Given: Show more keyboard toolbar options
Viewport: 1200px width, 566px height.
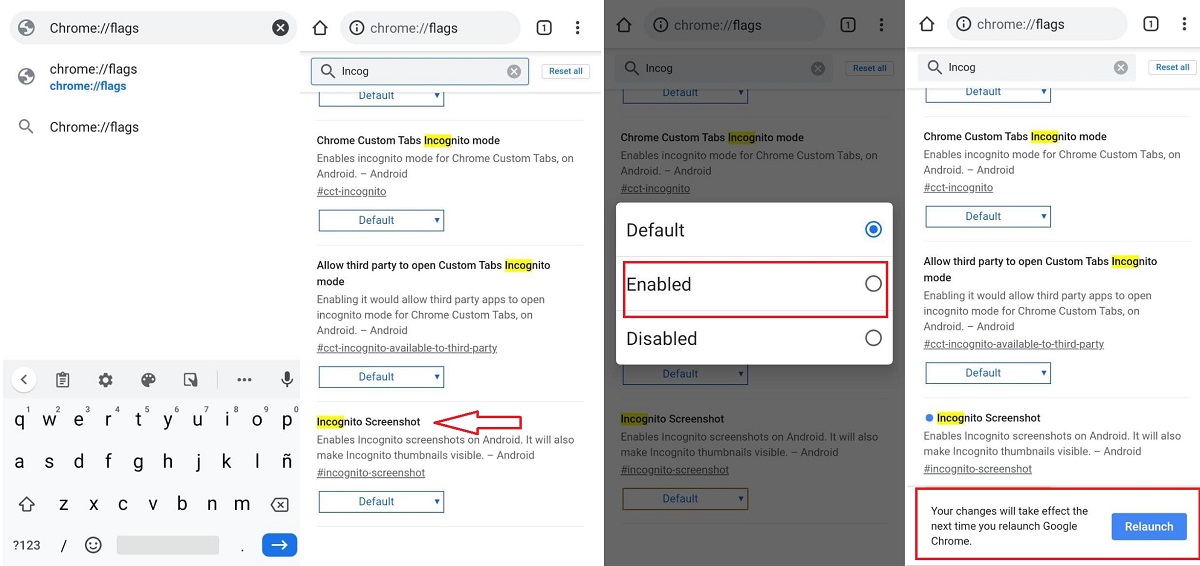Looking at the screenshot, I should (x=244, y=380).
